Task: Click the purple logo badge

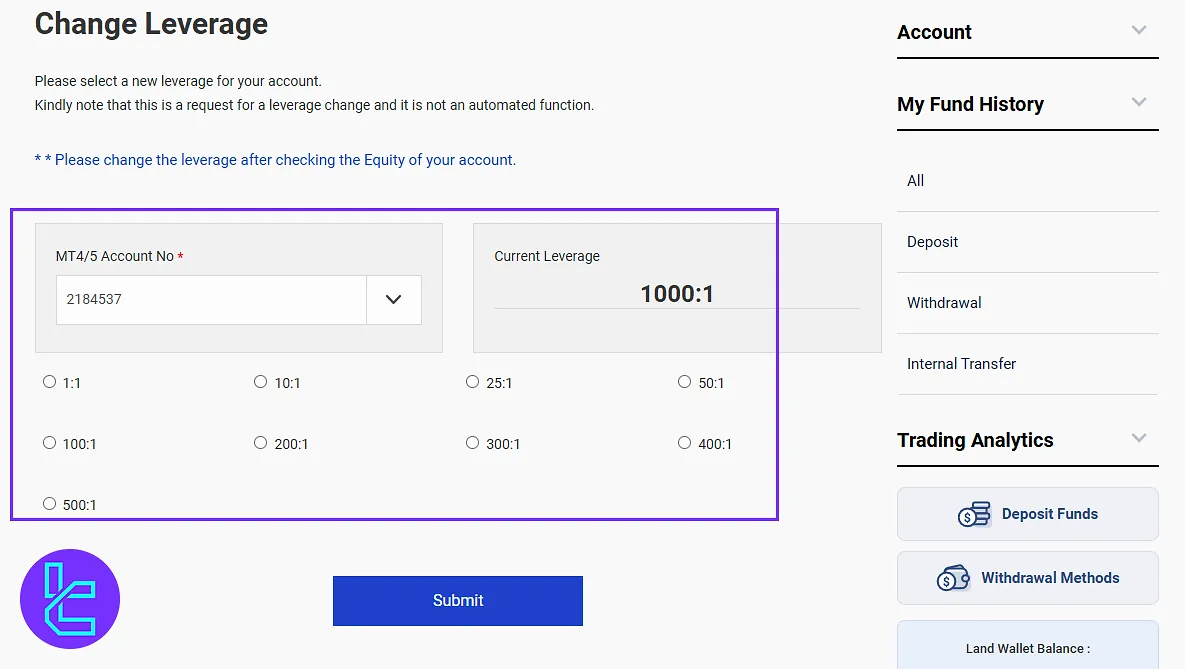Action: pyautogui.click(x=70, y=599)
